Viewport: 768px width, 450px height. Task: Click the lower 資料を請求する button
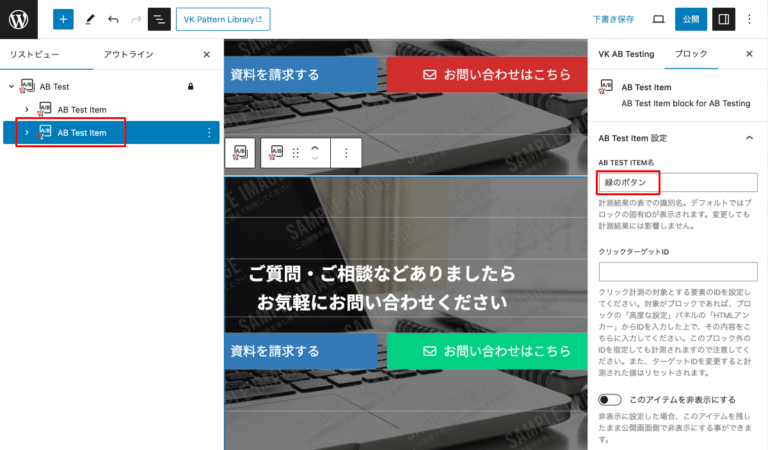(301, 351)
